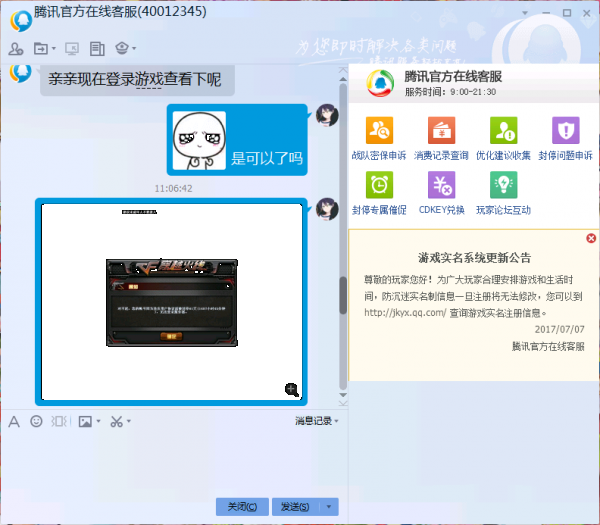Screen dimensions: 600x525
Task: Open the CrossFire error screenshot thumbnail
Action: (x=172, y=303)
